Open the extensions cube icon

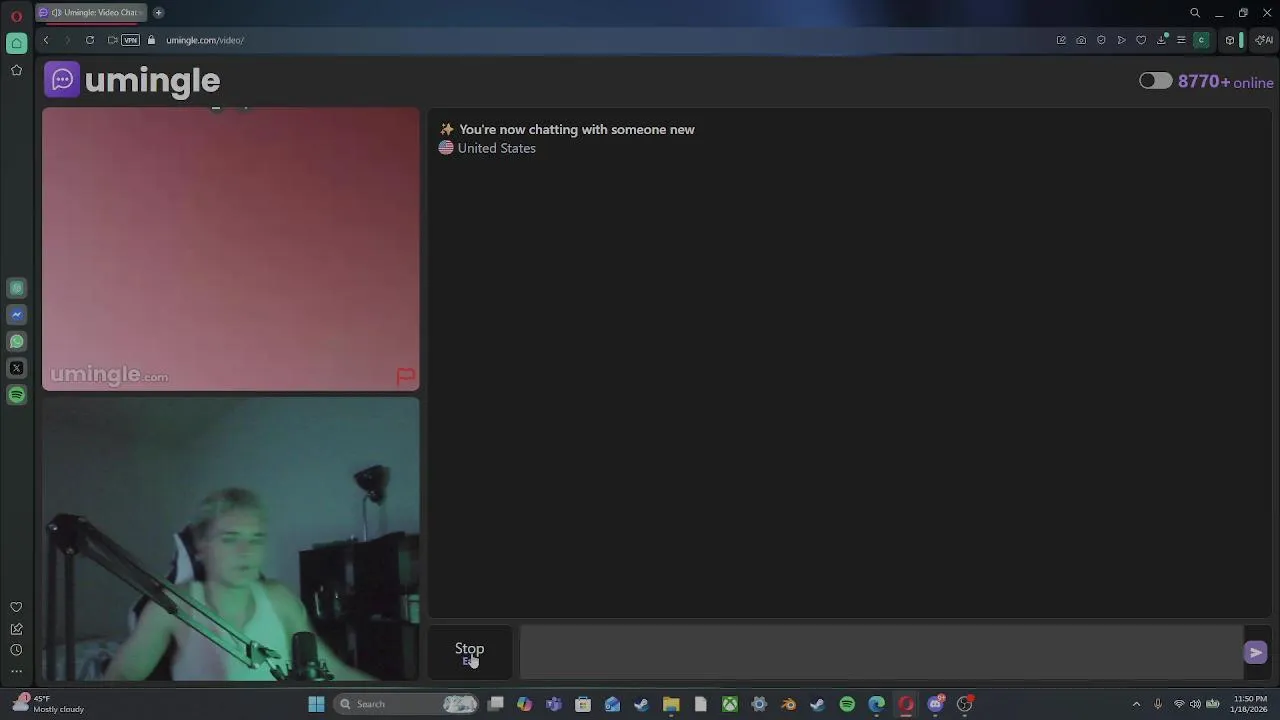(1230, 40)
